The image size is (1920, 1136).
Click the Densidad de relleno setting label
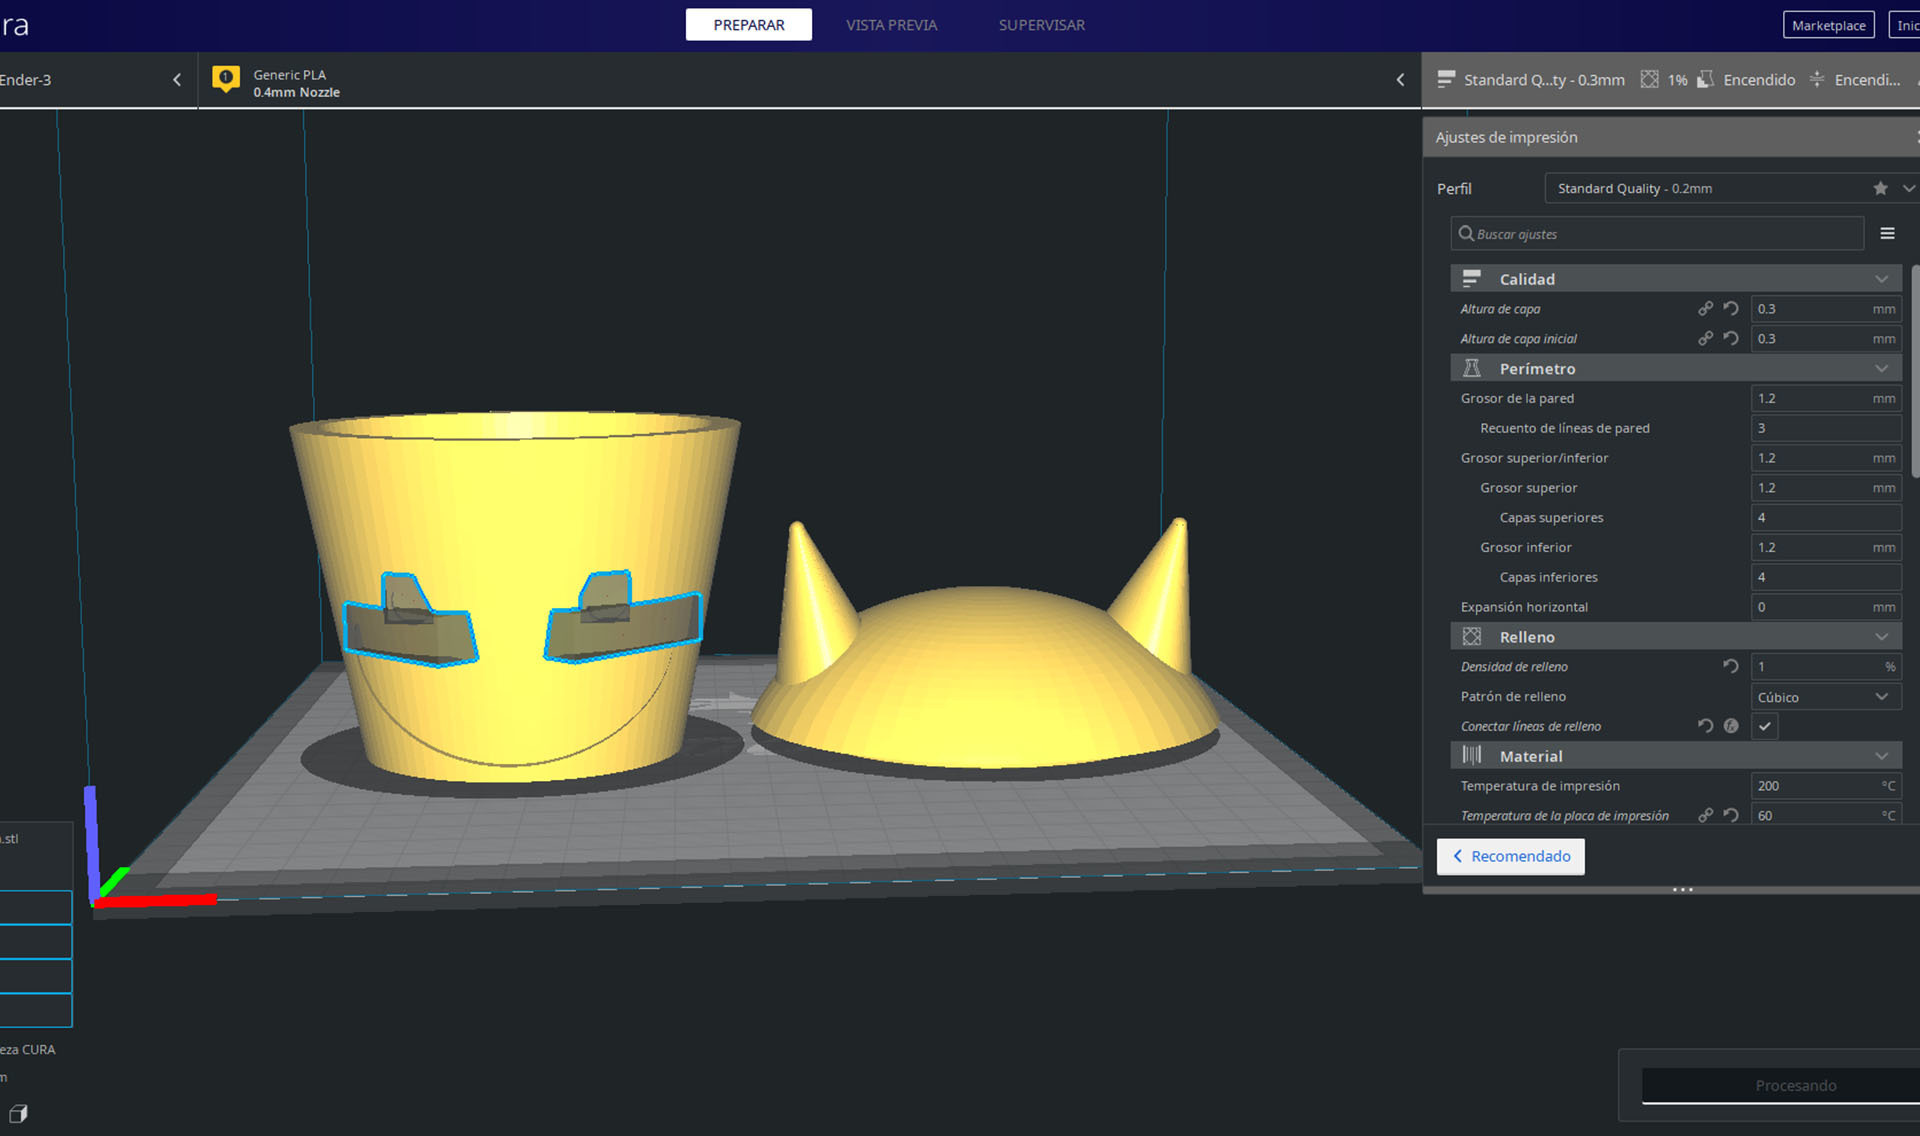1513,667
